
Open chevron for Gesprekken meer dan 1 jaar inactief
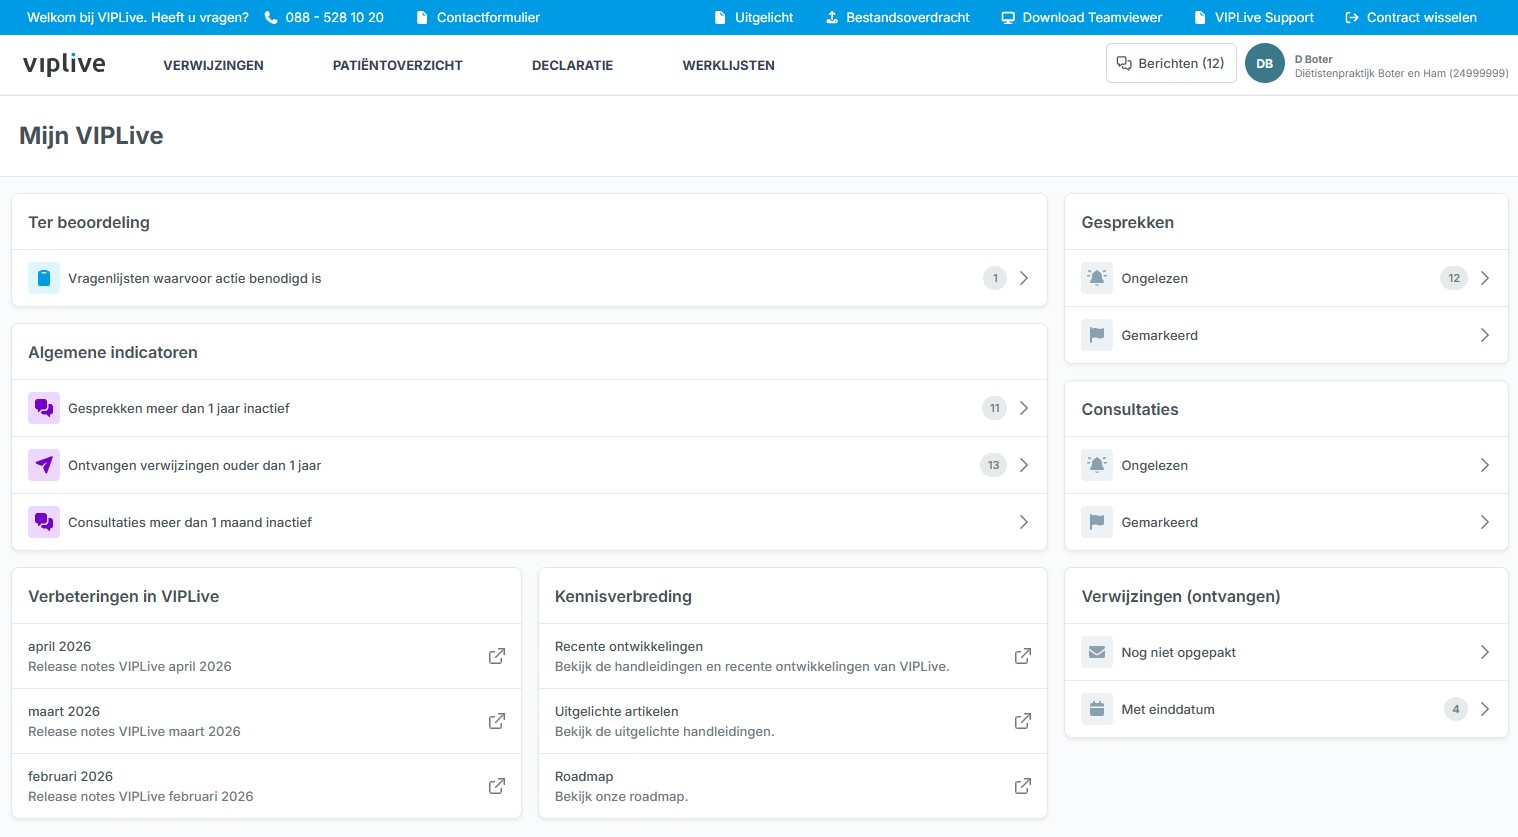[x=1024, y=408]
